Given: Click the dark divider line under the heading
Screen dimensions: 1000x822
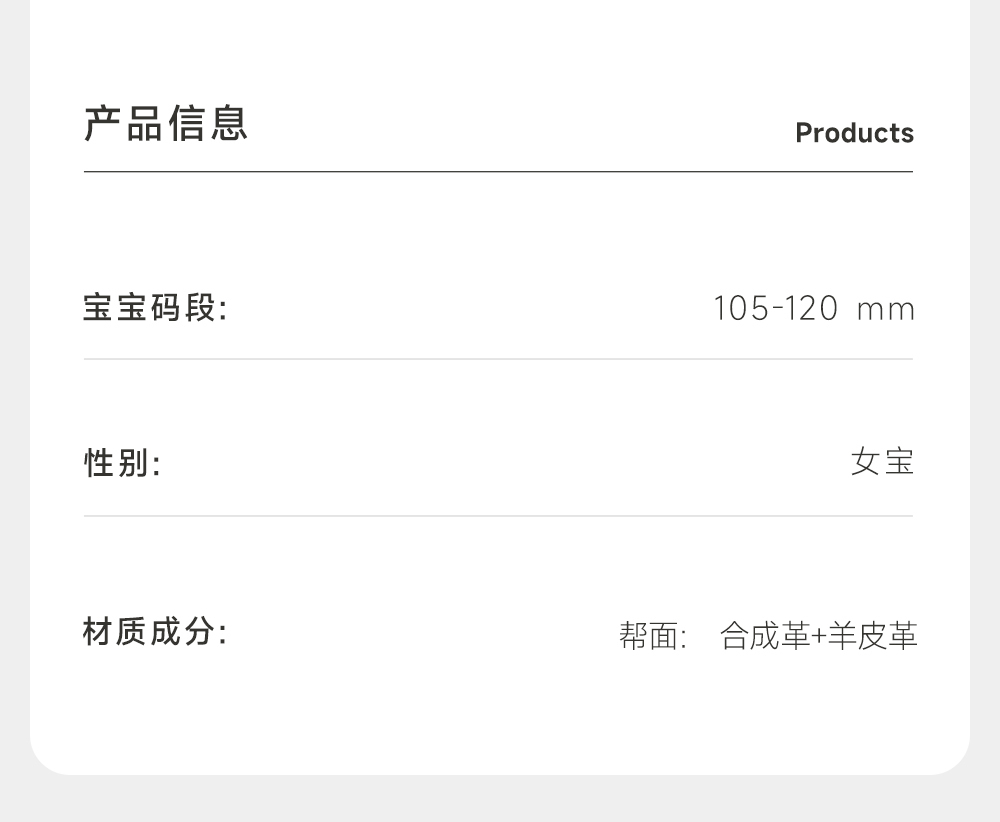Looking at the screenshot, I should tap(498, 172).
